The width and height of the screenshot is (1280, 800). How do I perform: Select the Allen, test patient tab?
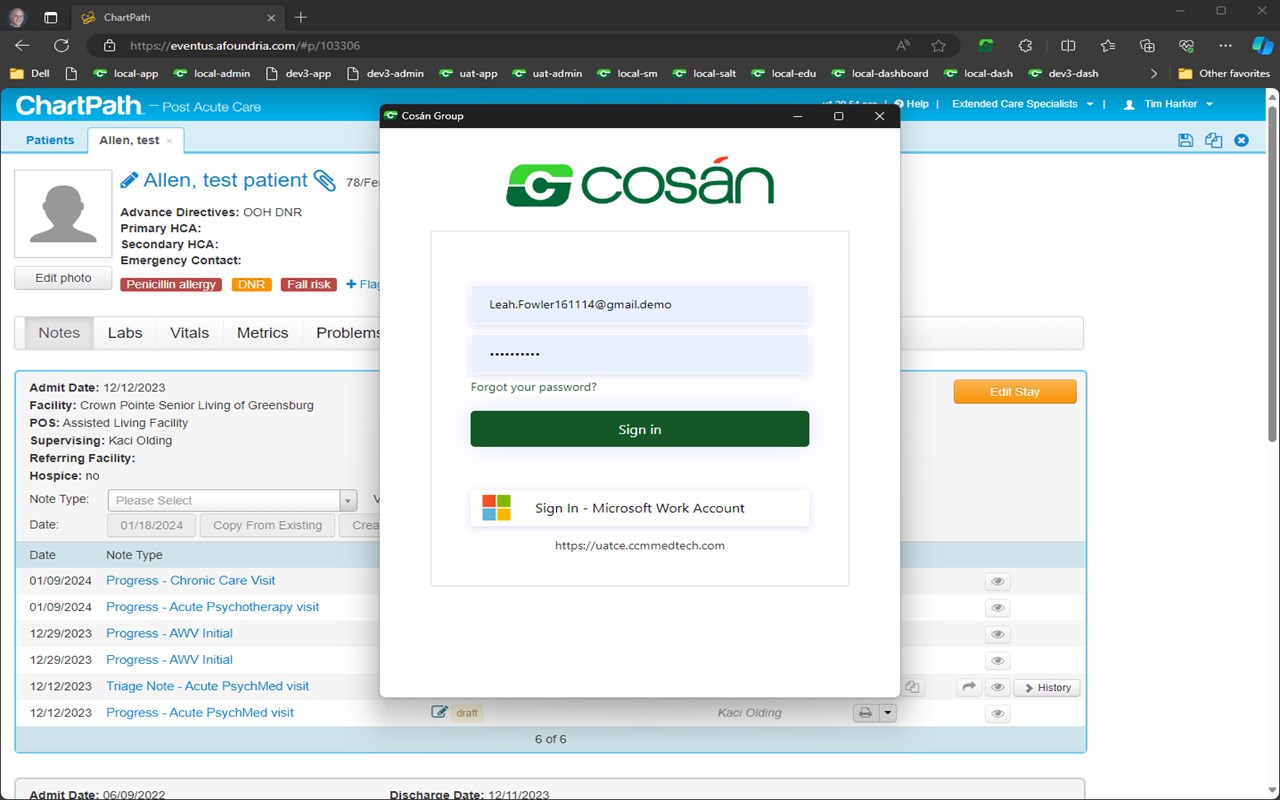(x=135, y=140)
